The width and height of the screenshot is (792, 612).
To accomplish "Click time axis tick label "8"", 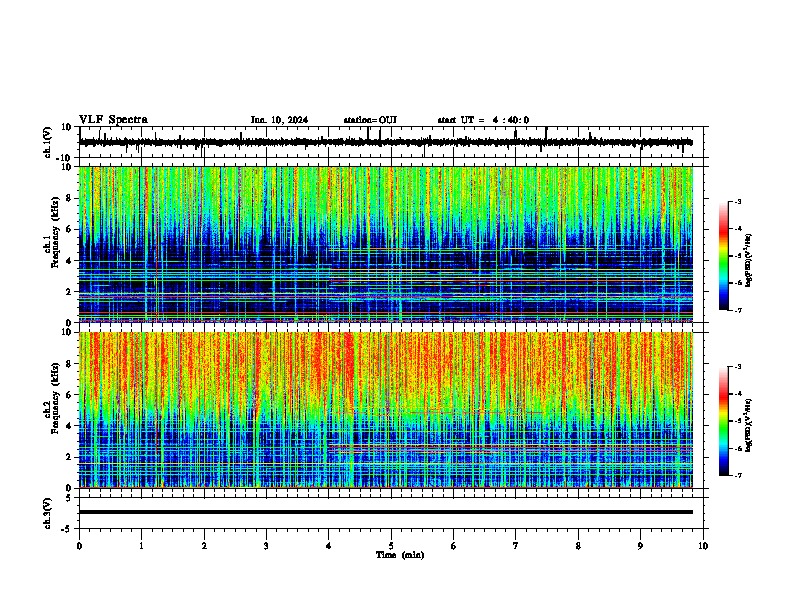I will coord(578,546).
